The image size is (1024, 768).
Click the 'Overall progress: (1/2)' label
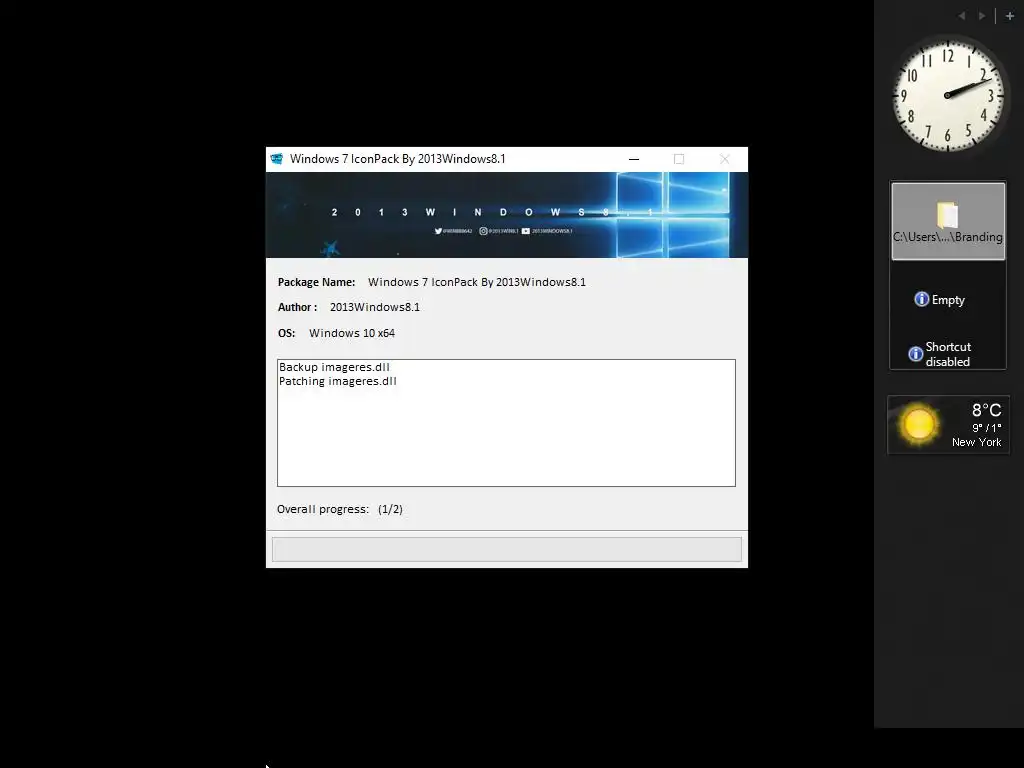340,509
